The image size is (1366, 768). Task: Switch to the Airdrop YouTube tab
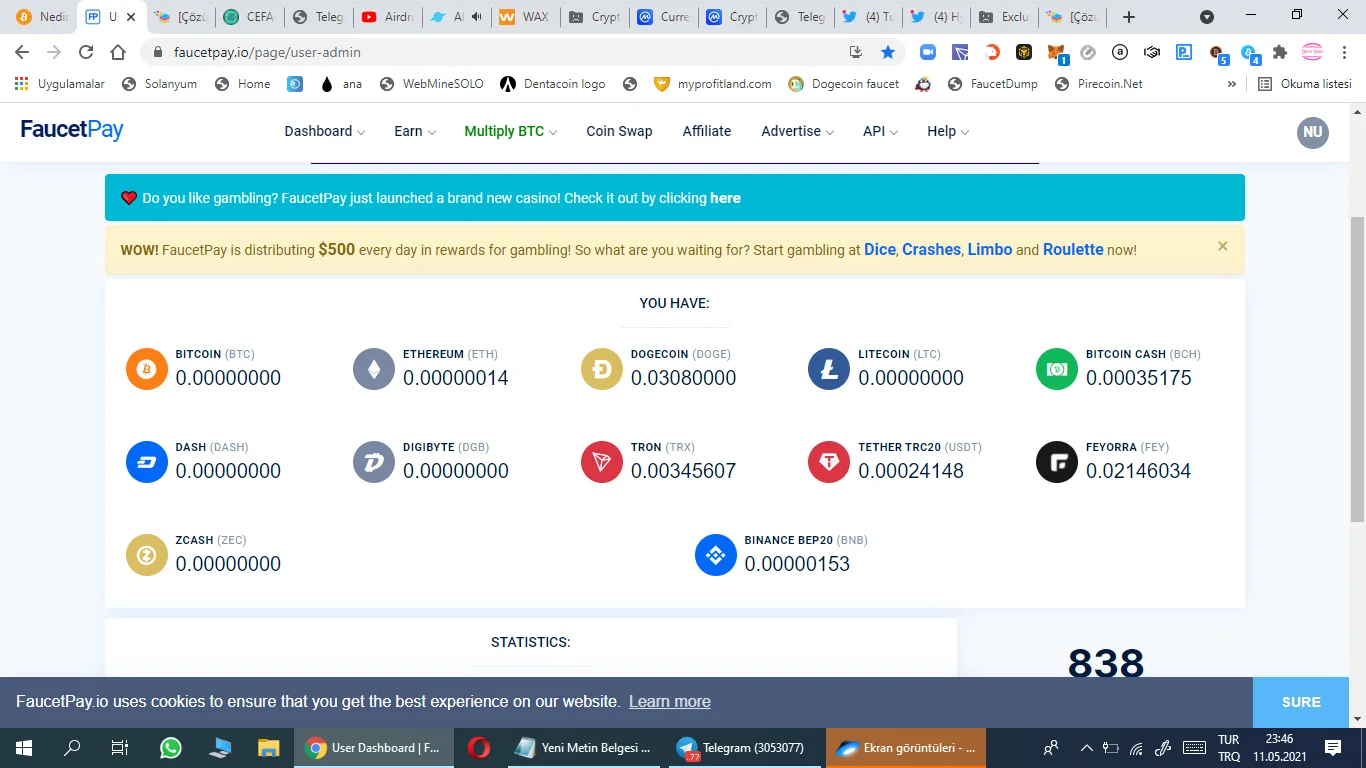tap(387, 17)
